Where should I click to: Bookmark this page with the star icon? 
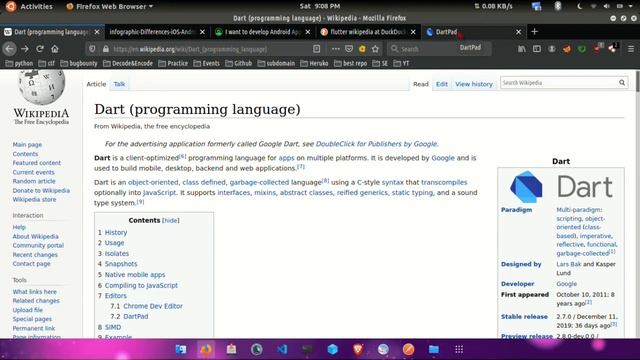point(375,49)
